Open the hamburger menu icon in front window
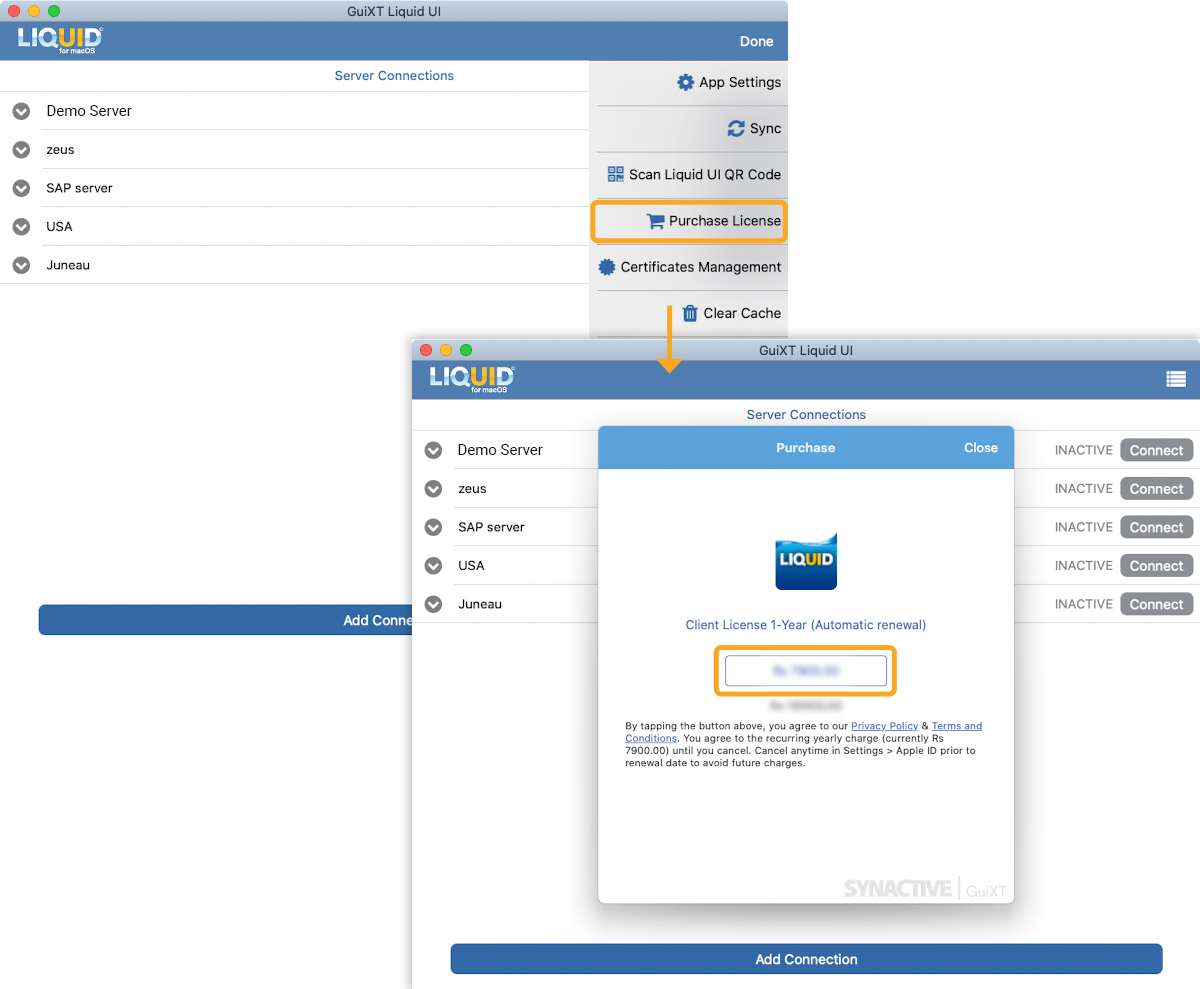1200x989 pixels. [1176, 379]
